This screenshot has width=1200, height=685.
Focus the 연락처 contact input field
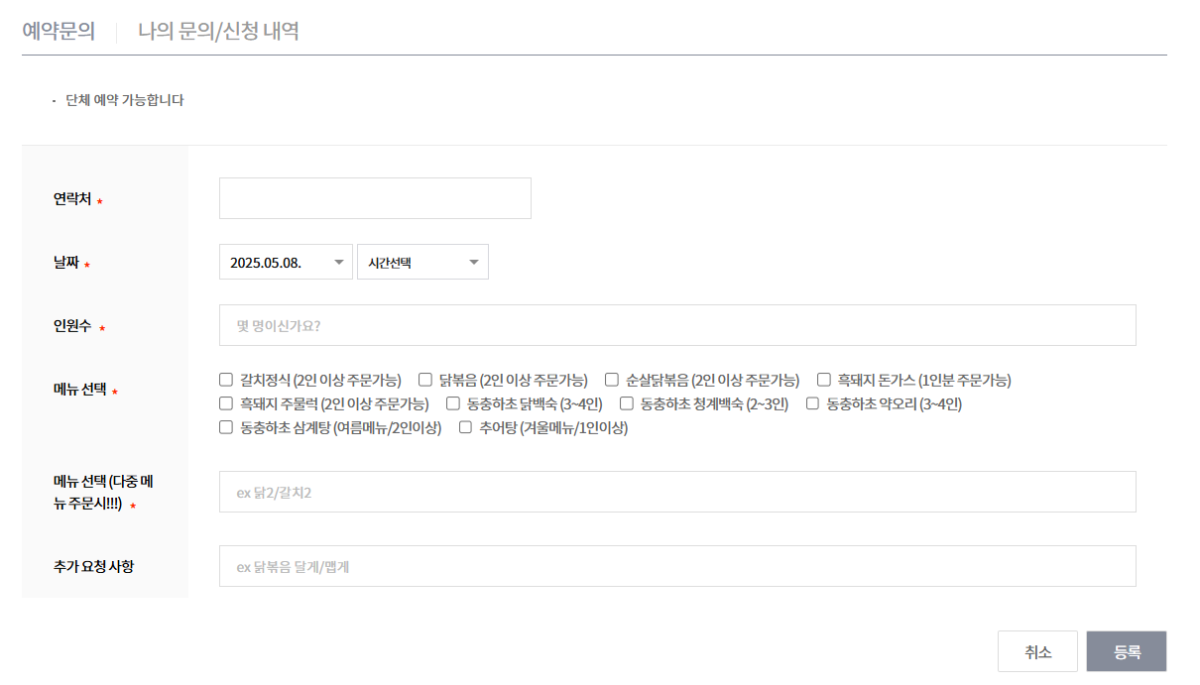point(375,198)
